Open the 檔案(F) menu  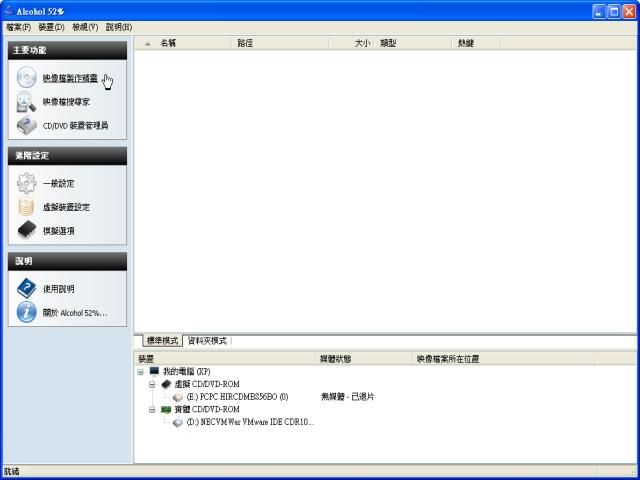pos(18,26)
